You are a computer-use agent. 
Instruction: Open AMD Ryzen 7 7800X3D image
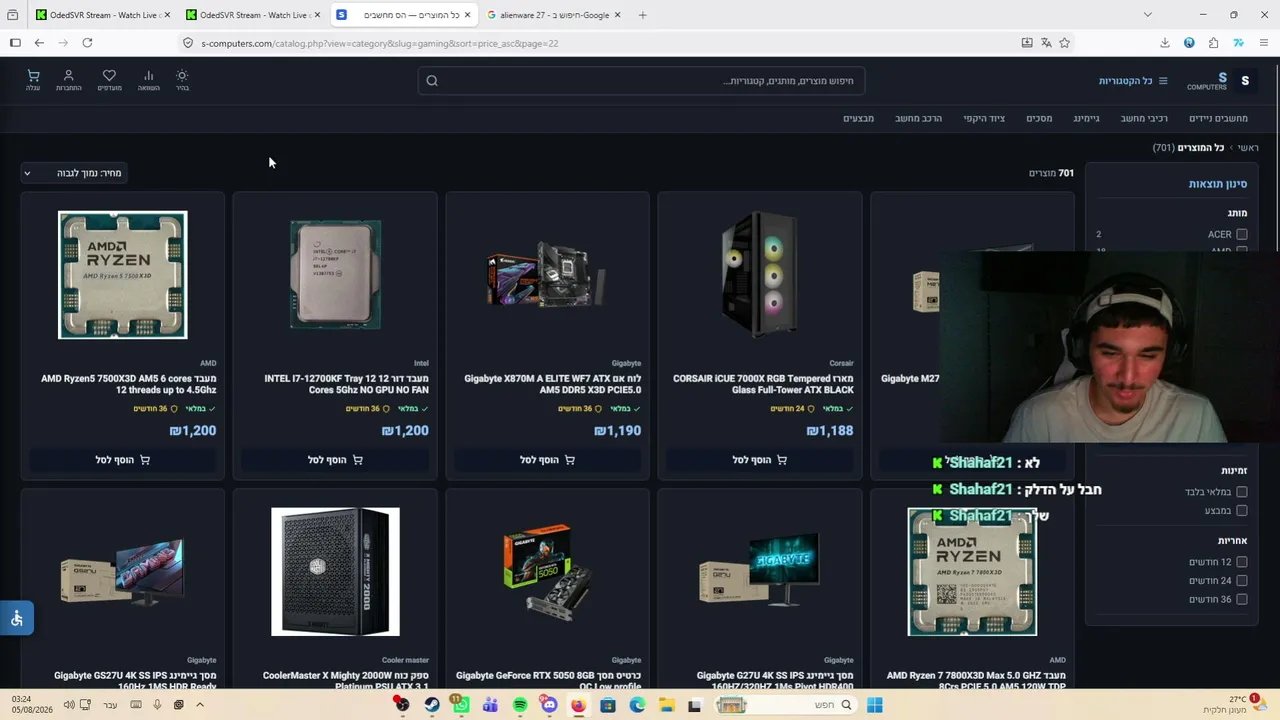click(972, 572)
